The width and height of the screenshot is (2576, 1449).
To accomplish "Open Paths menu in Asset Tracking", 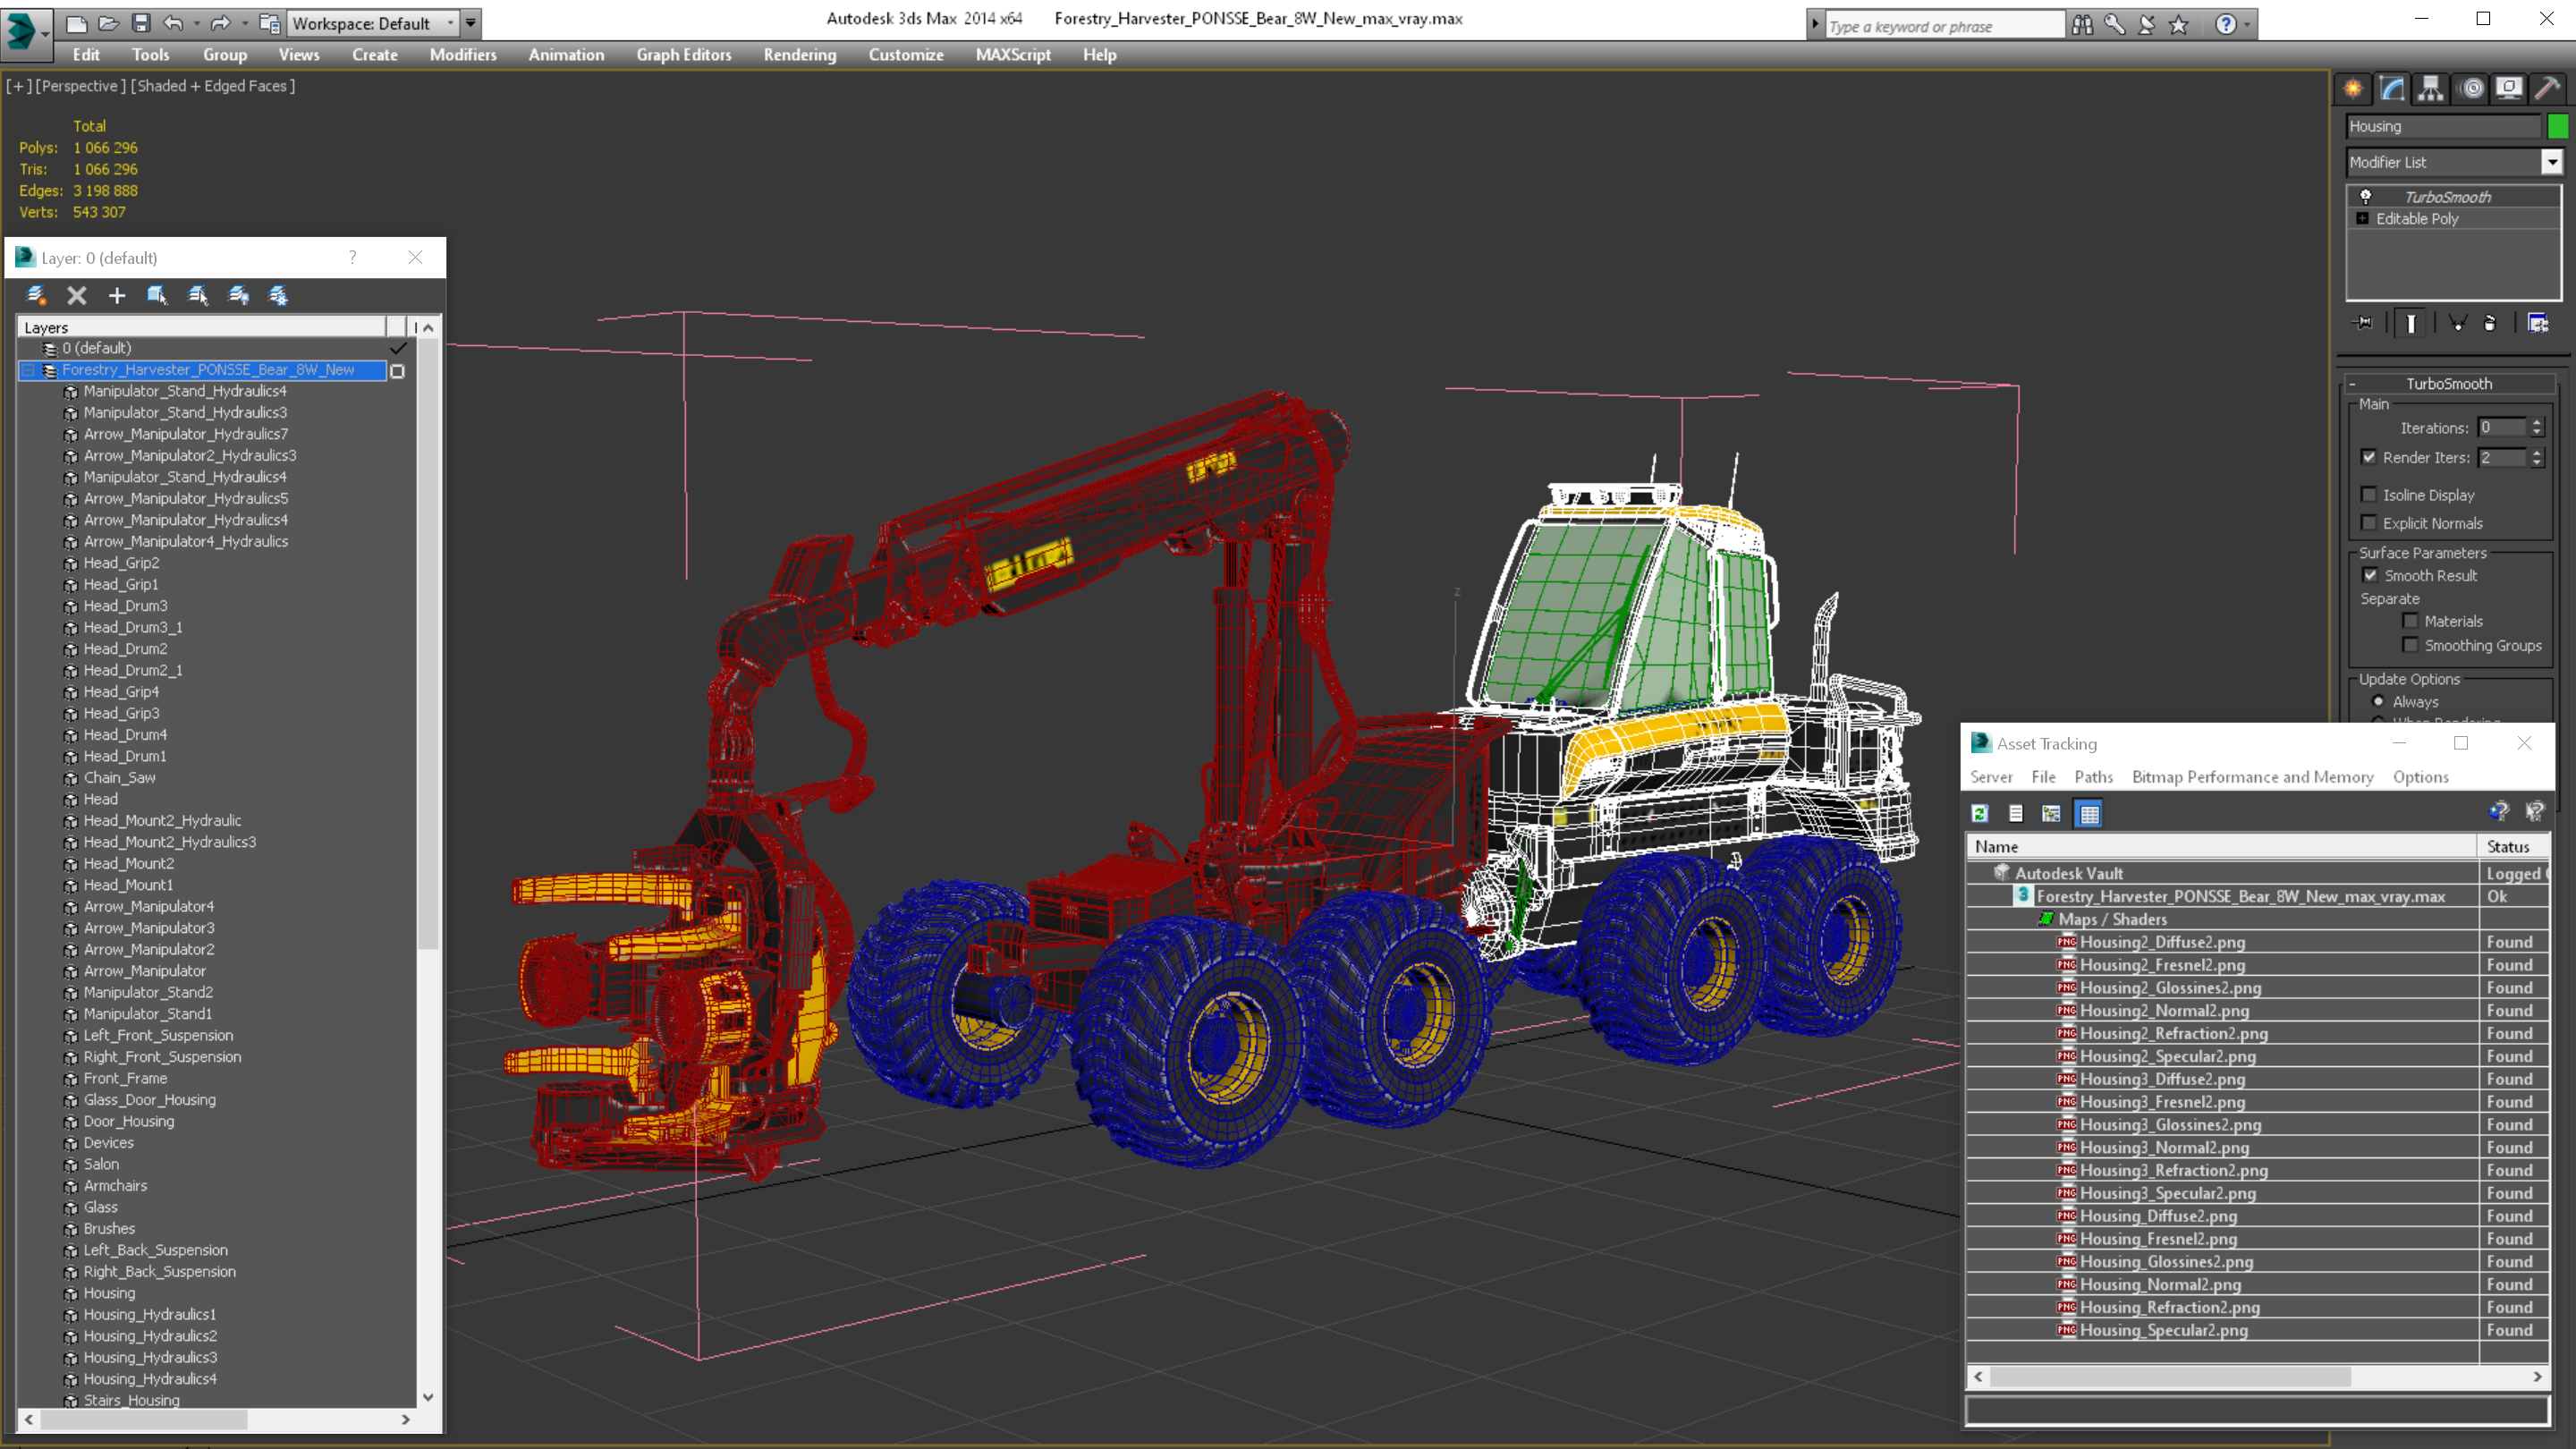I will (2093, 777).
